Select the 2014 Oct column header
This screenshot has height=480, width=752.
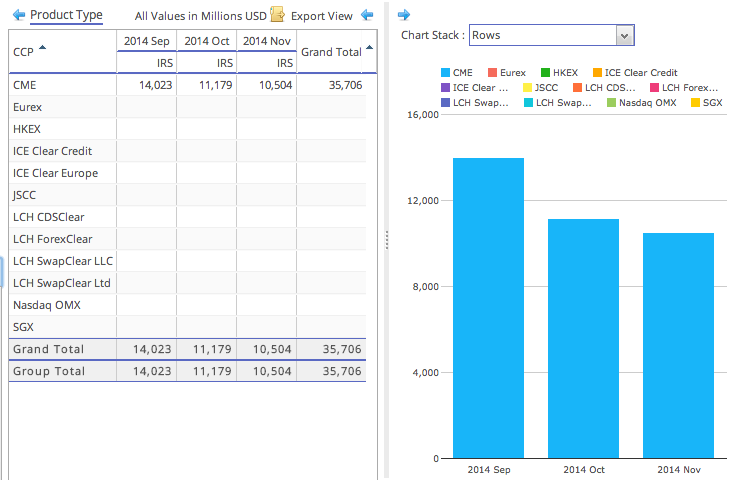click(x=207, y=41)
